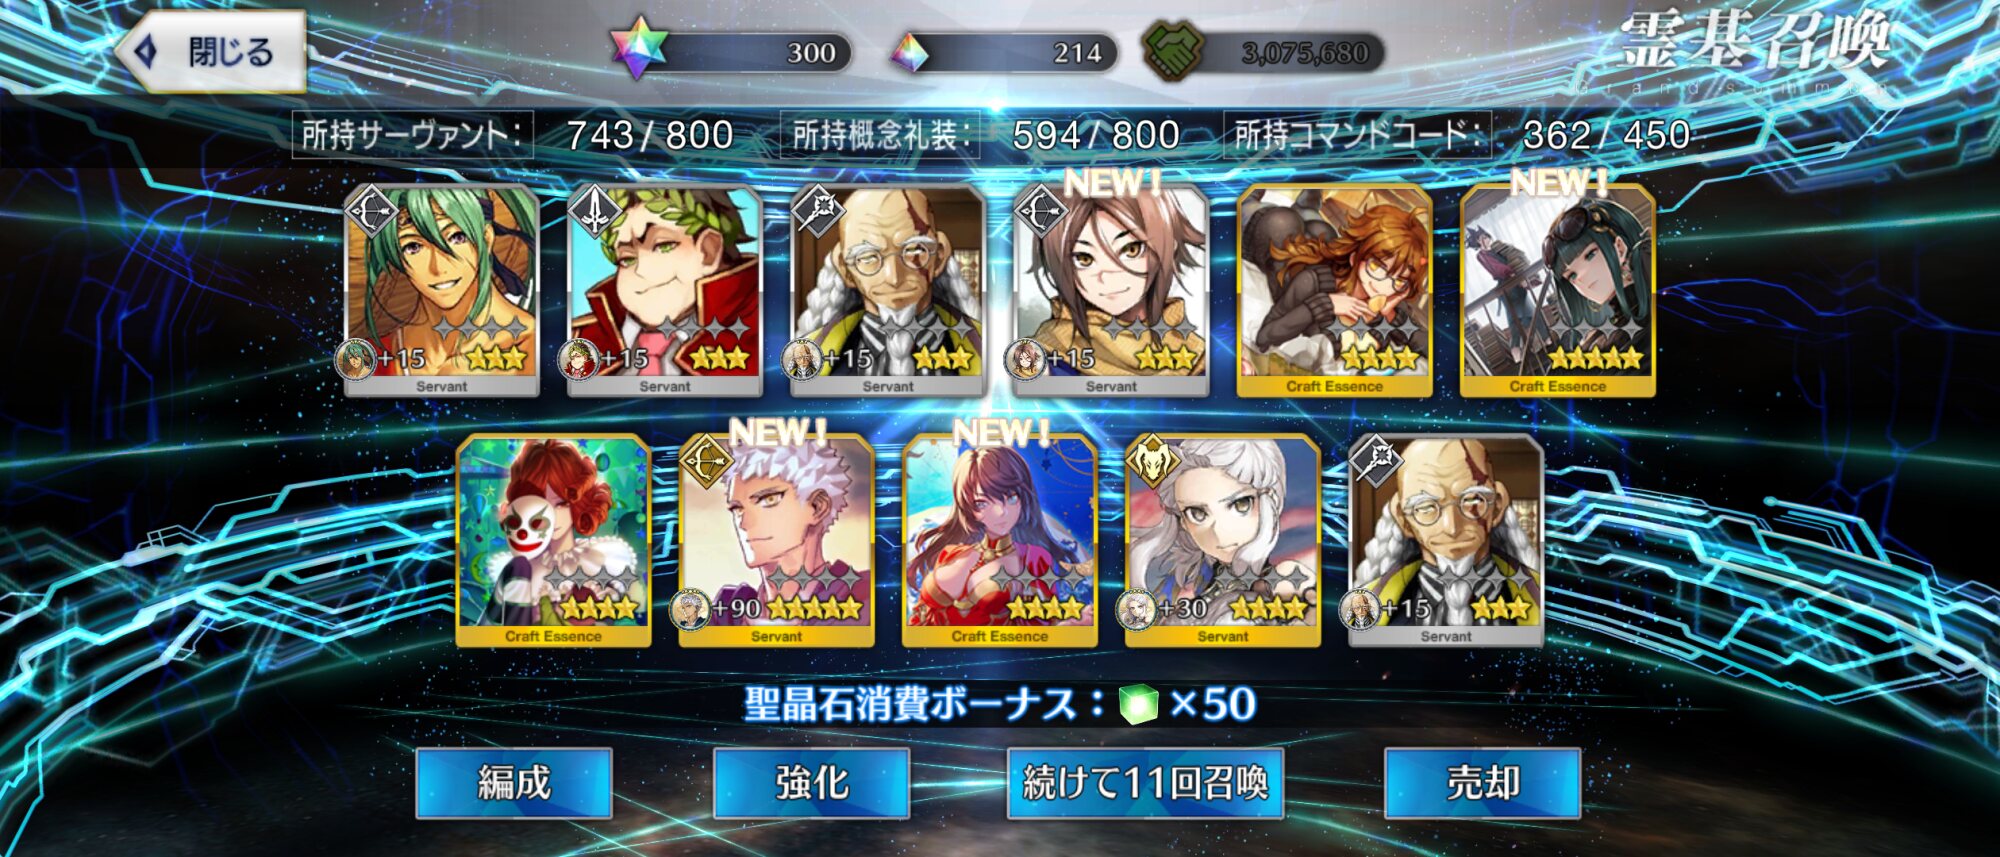Tap the green handshake Friend Point icon
2000x857 pixels.
click(1174, 51)
